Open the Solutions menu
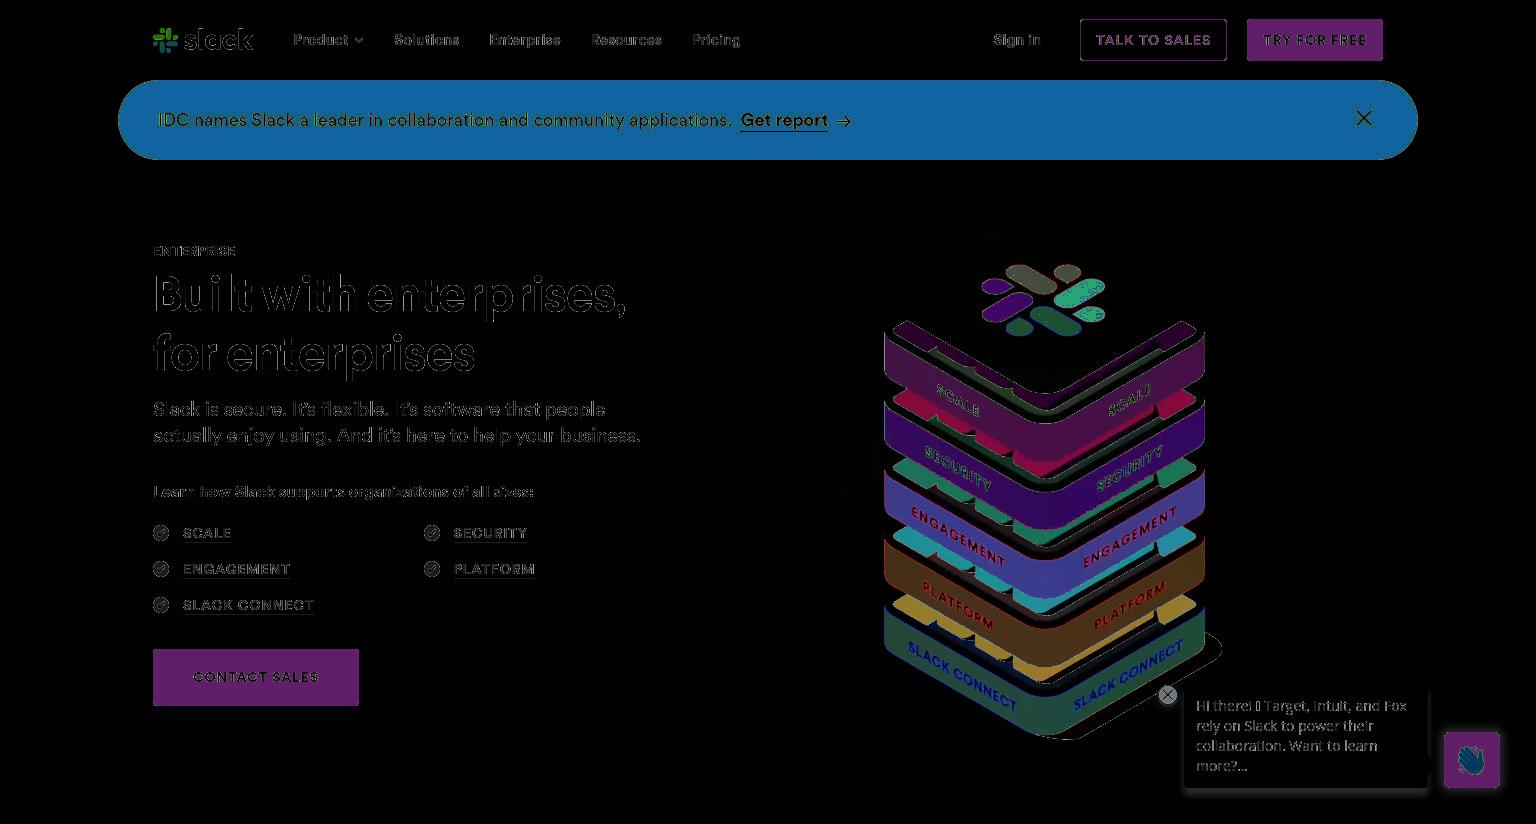 [x=427, y=40]
